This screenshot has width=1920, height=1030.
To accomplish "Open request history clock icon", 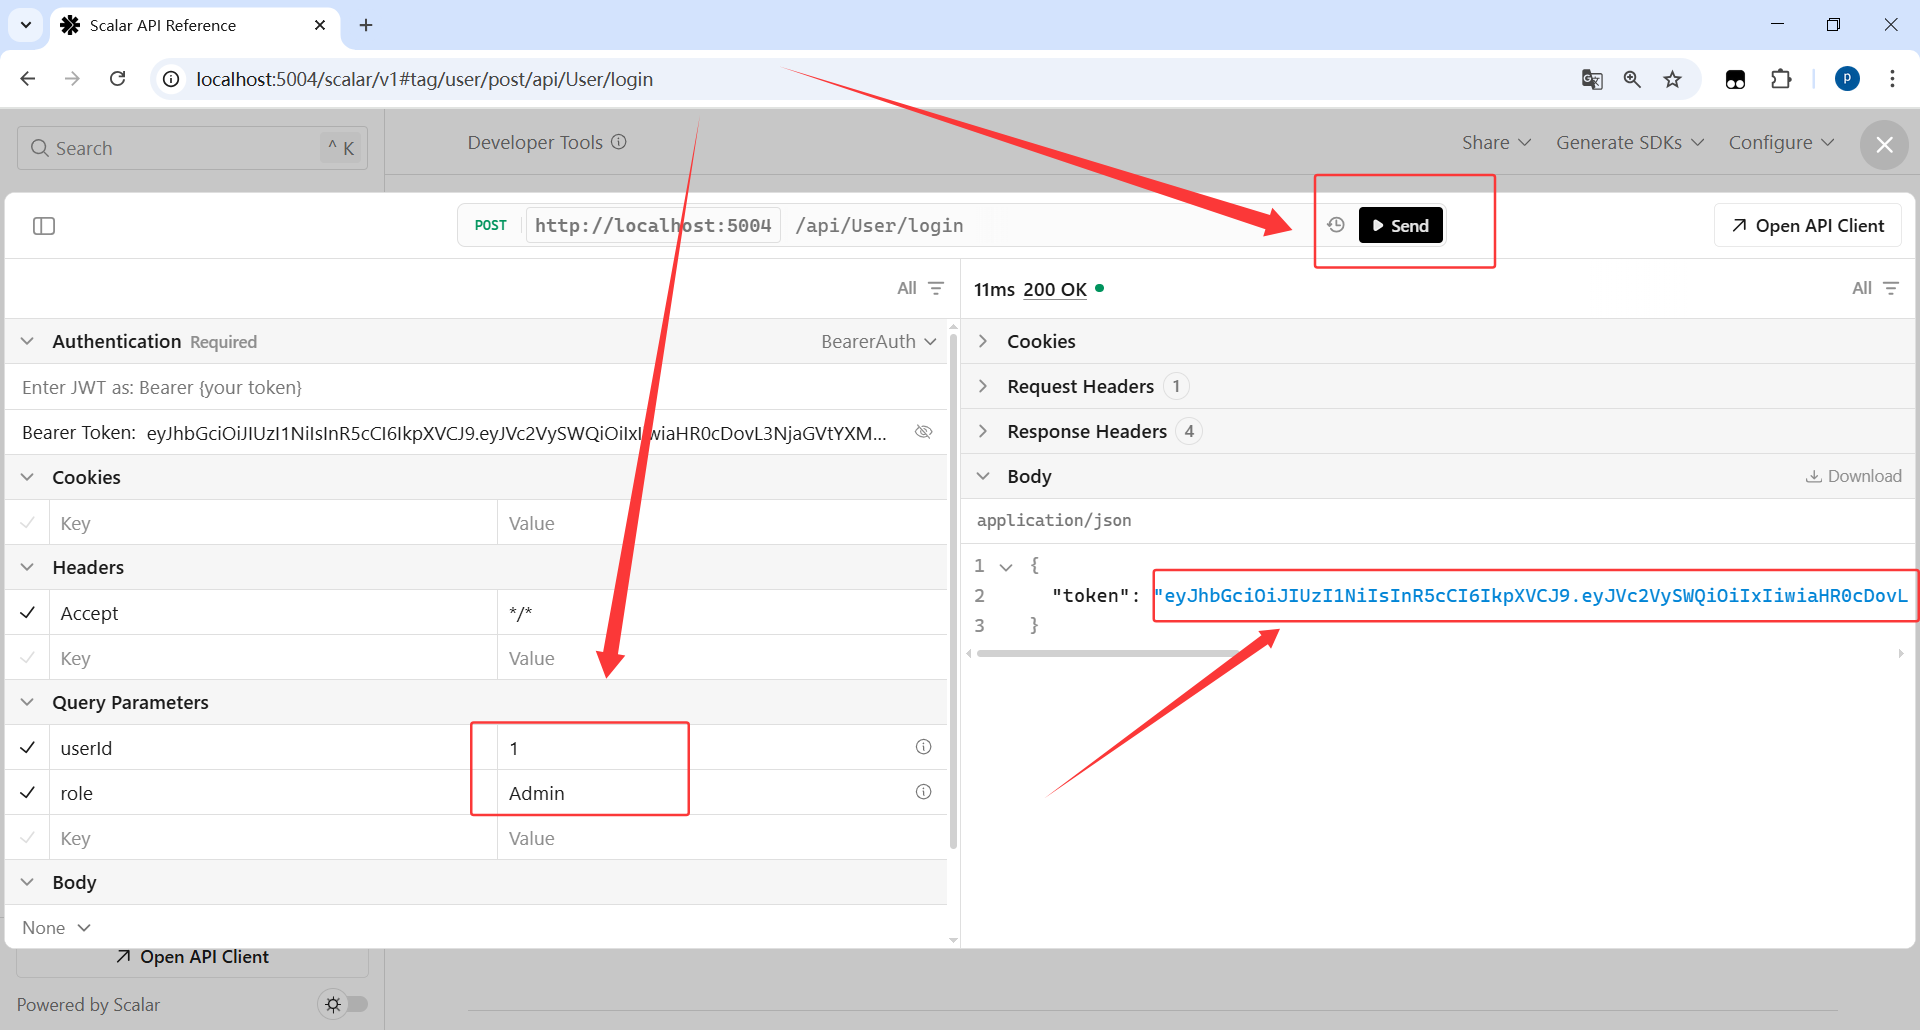I will pos(1336,225).
